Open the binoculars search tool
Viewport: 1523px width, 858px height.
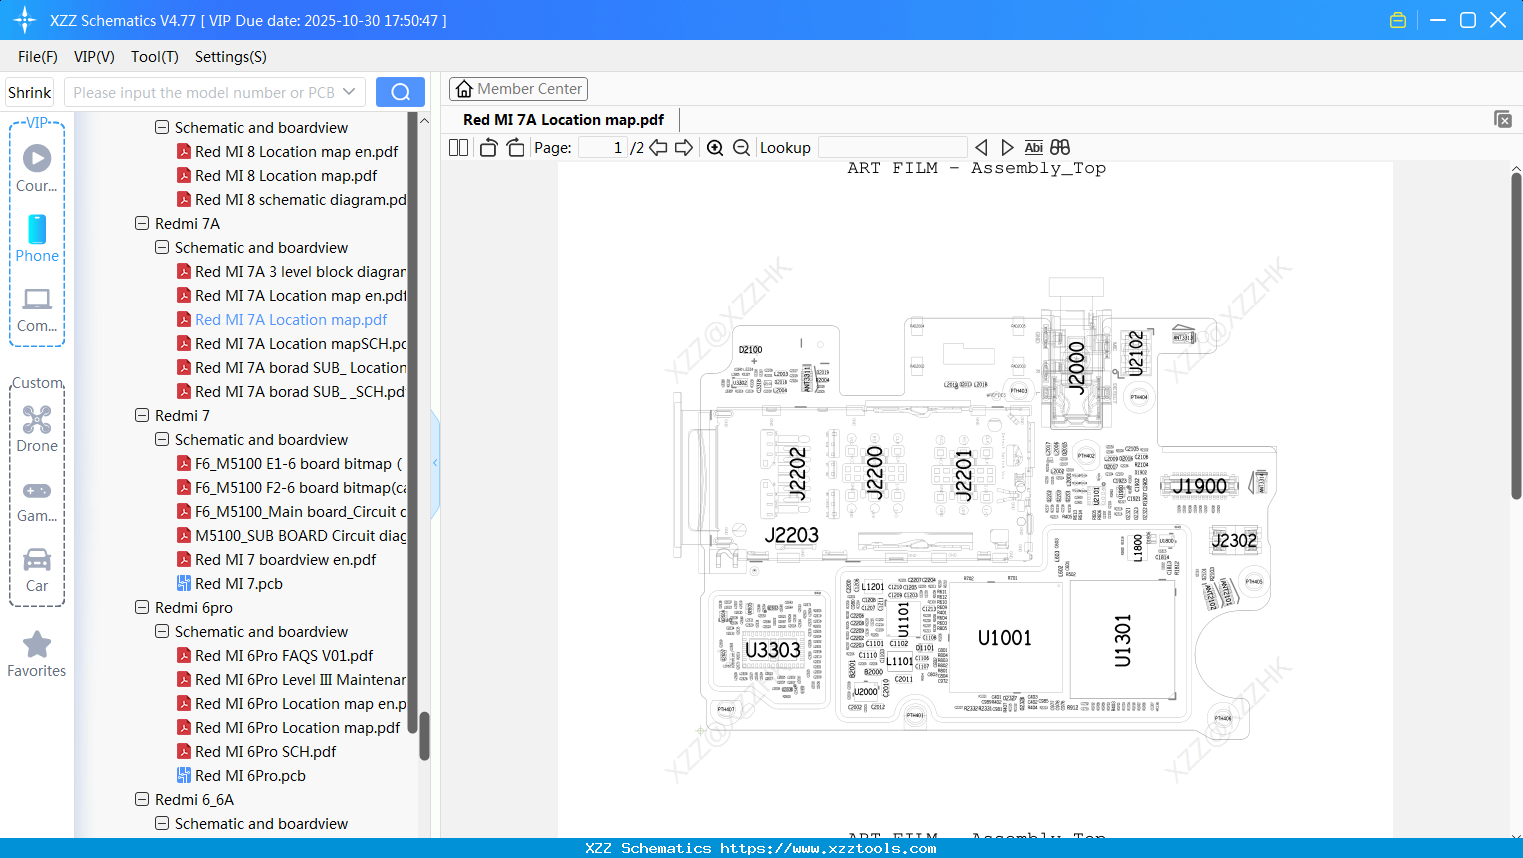1060,147
